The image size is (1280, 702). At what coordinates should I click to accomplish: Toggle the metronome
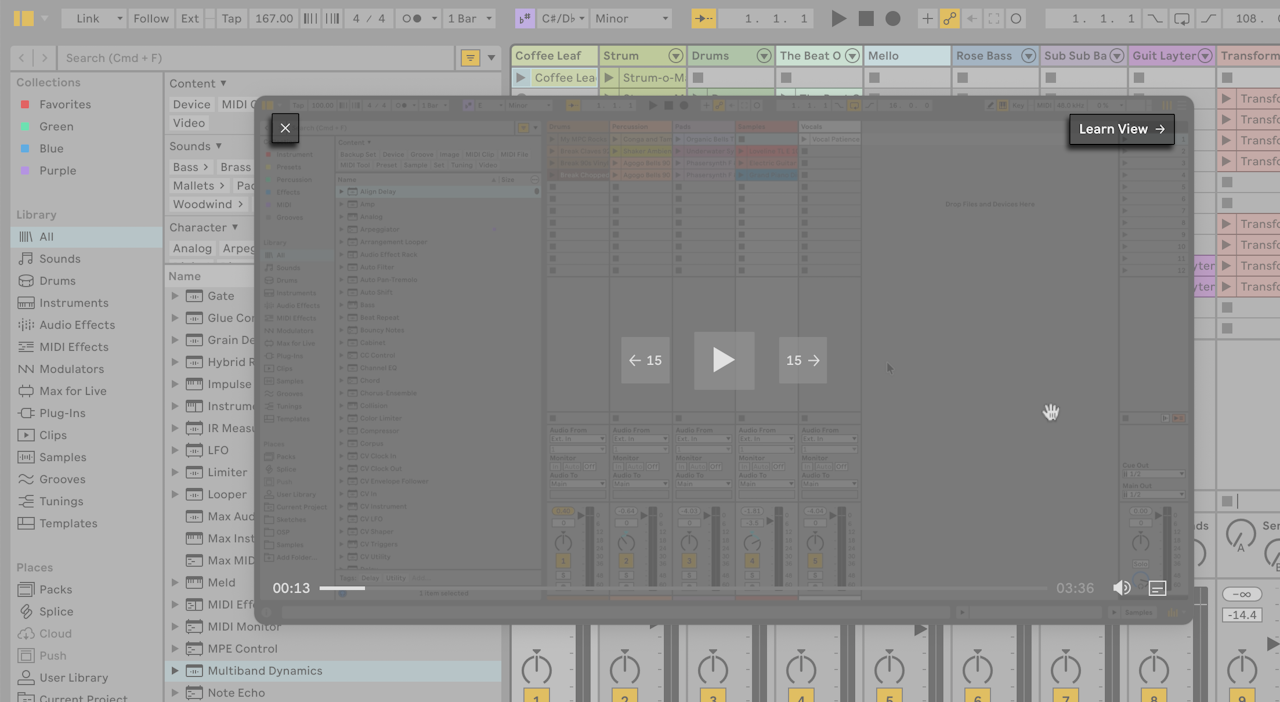click(411, 18)
